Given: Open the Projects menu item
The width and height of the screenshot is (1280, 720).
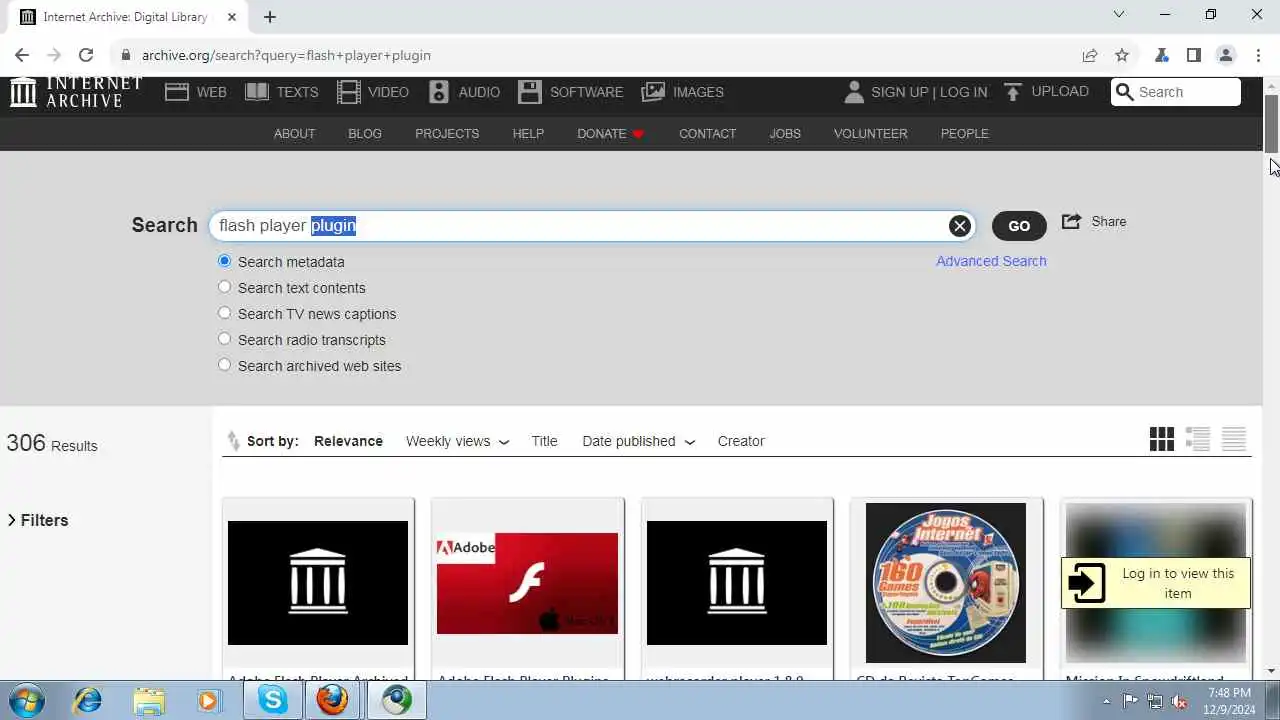Looking at the screenshot, I should pyautogui.click(x=447, y=133).
